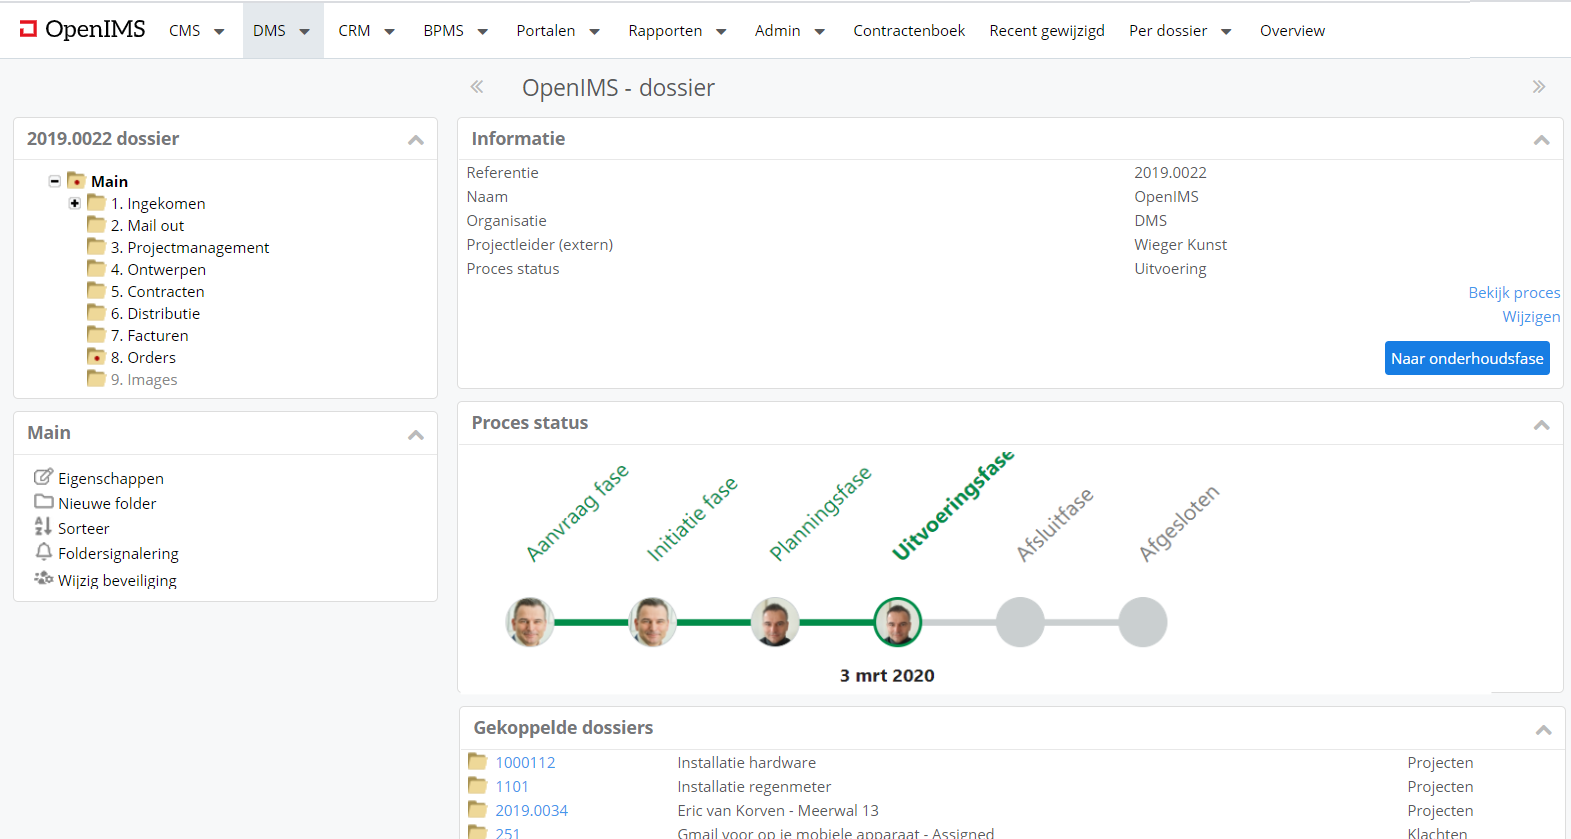Viewport: 1571px width, 839px height.
Task: Click the OpenIMS logo
Action: click(x=82, y=30)
